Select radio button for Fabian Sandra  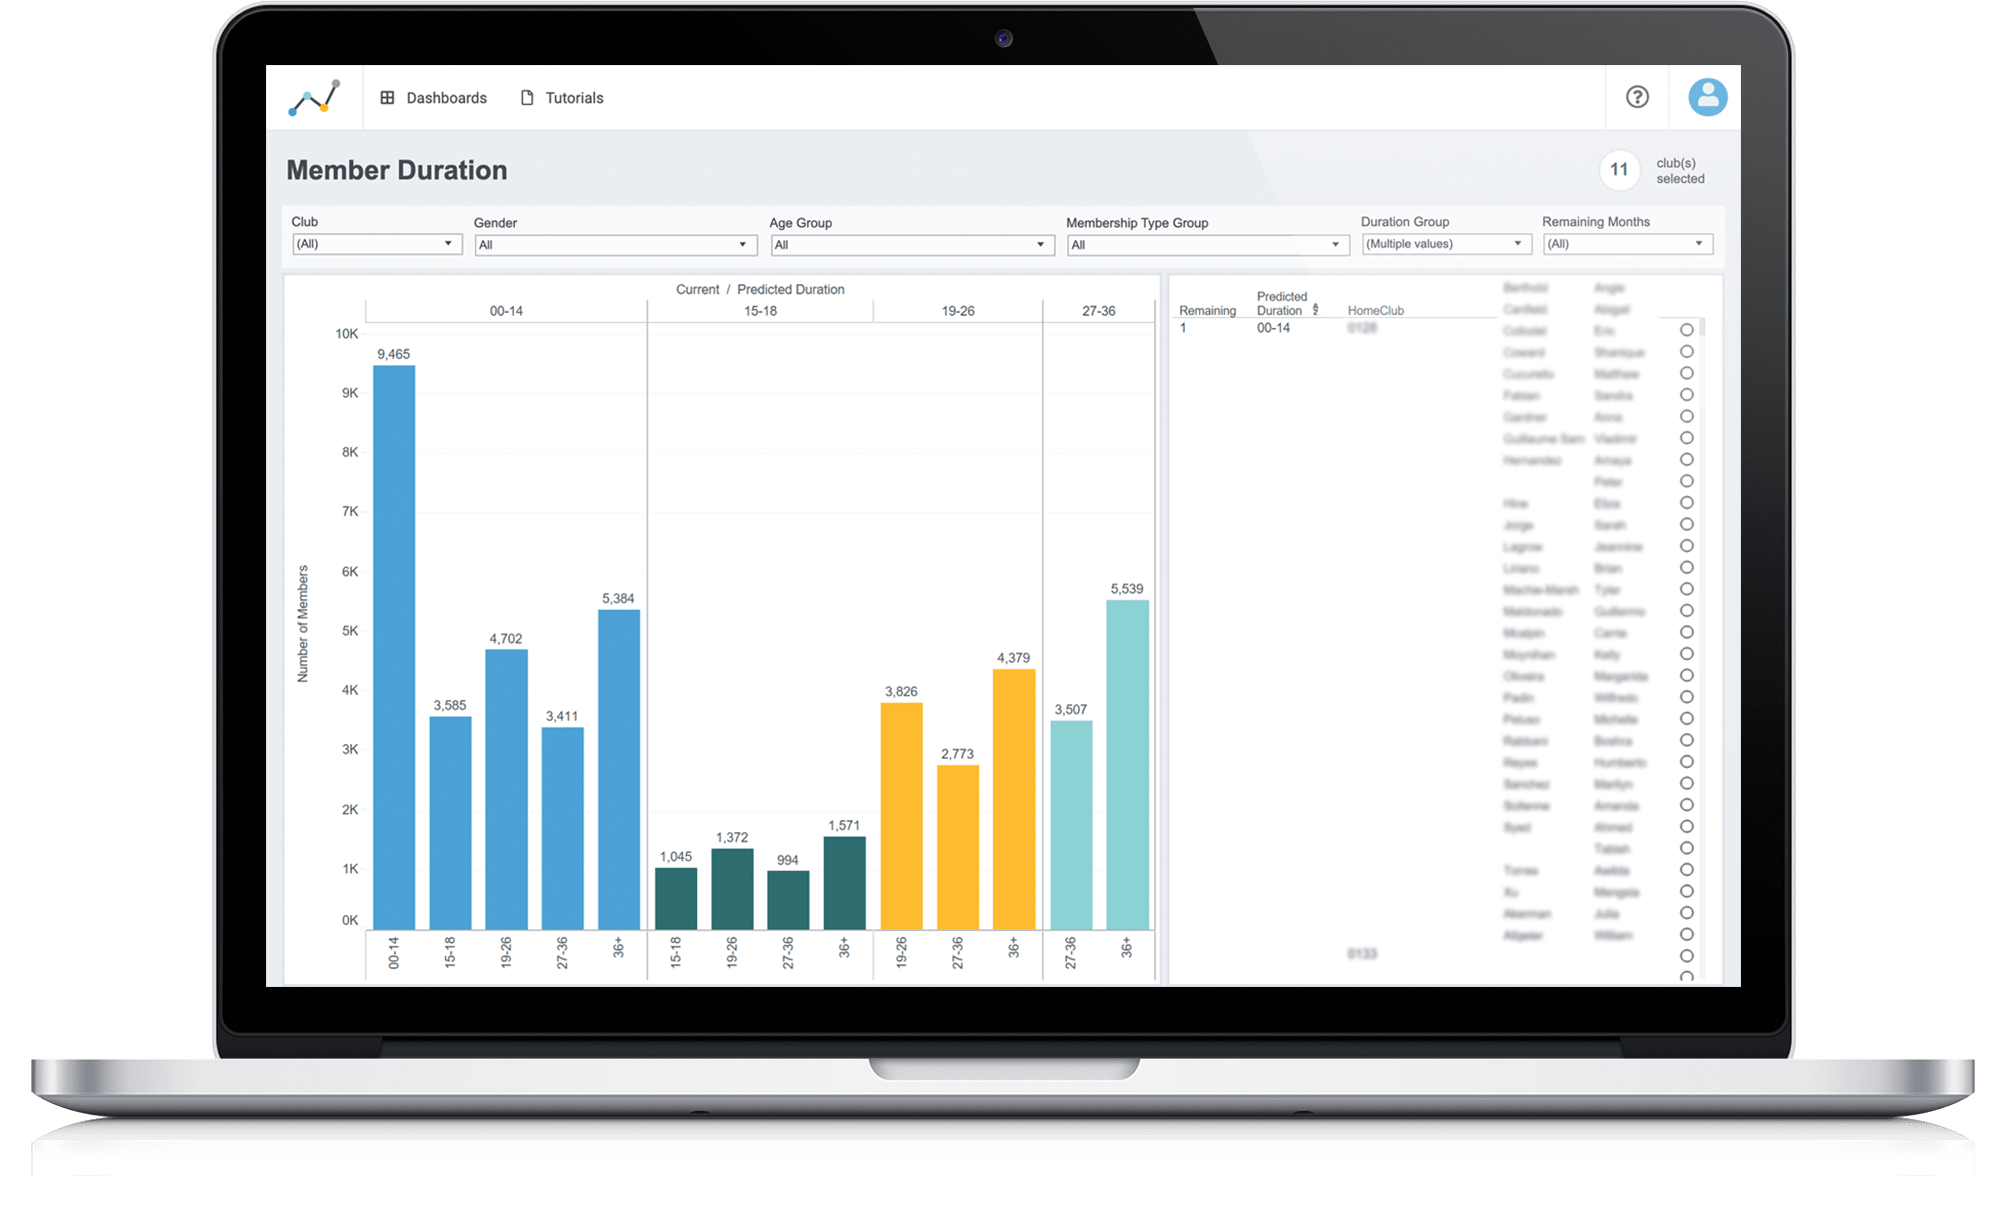(x=1686, y=395)
